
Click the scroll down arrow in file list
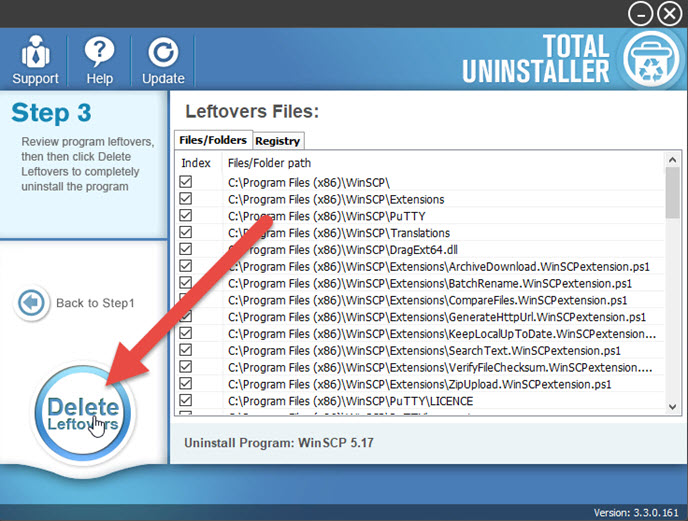(x=672, y=407)
